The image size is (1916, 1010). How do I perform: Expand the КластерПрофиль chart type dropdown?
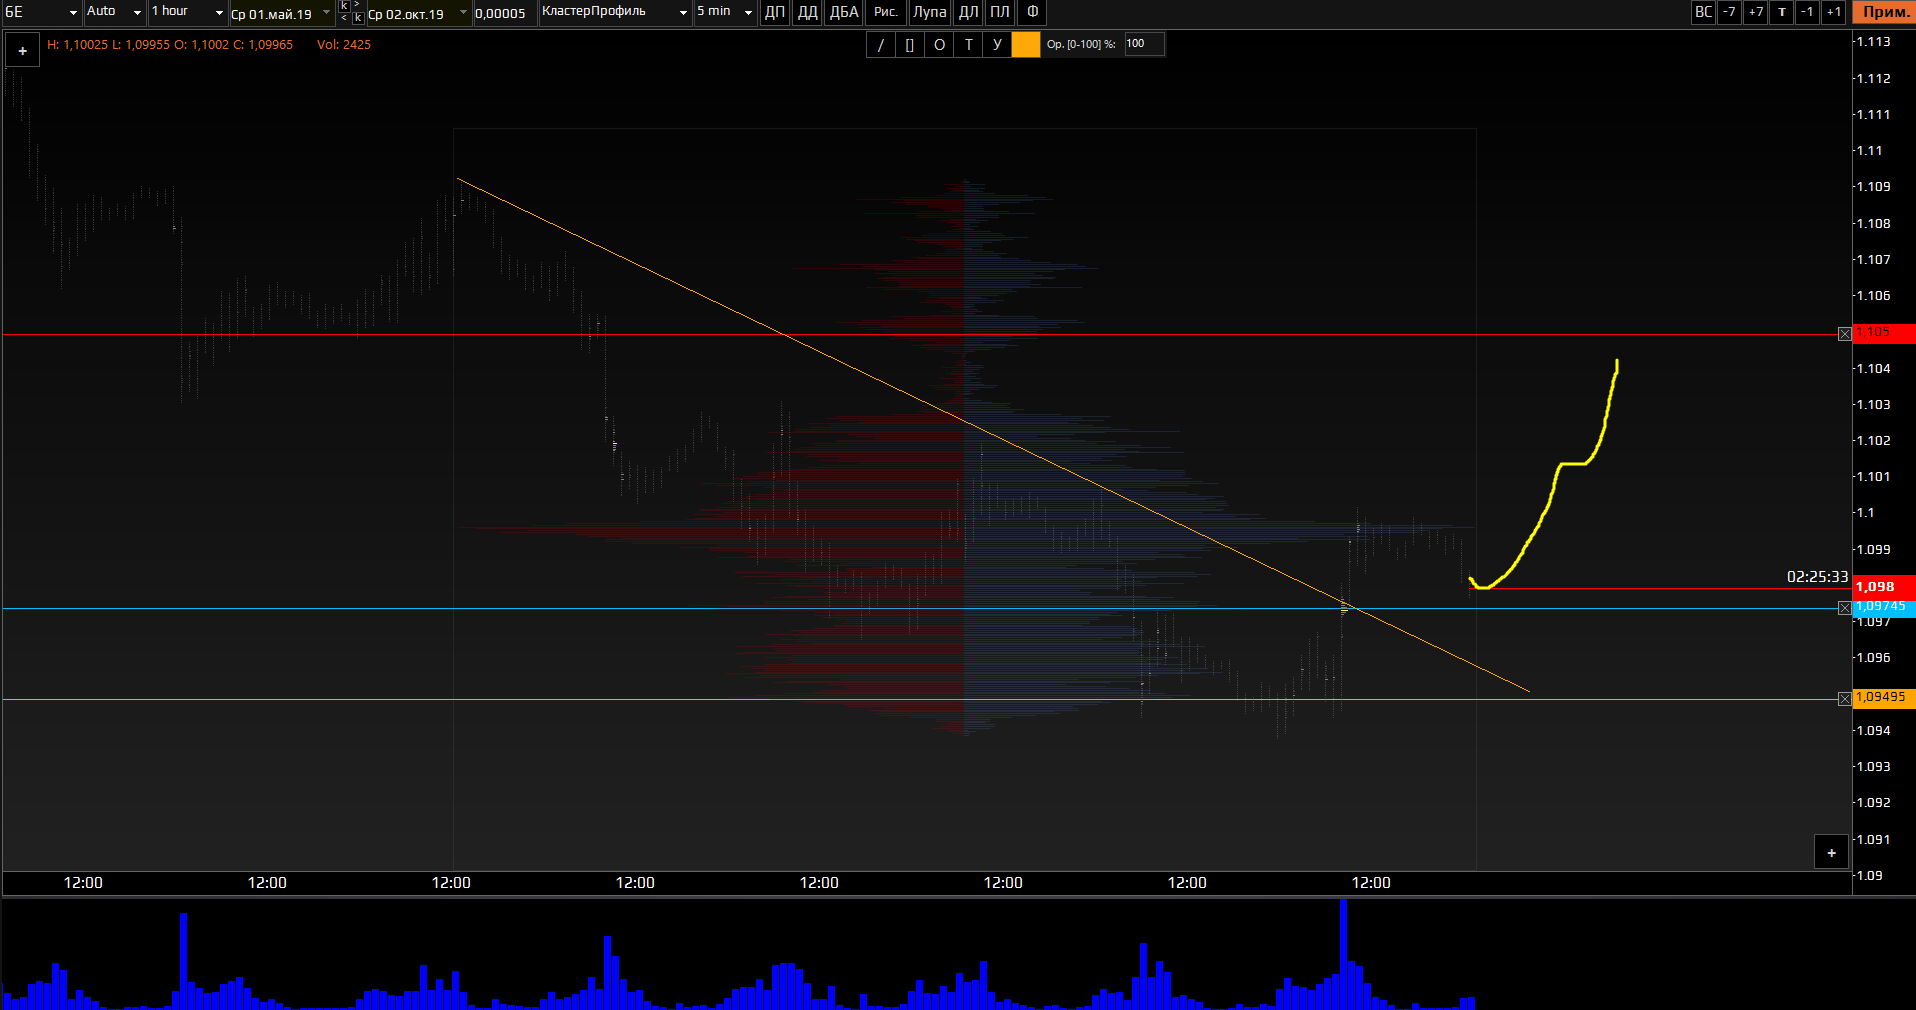(614, 12)
